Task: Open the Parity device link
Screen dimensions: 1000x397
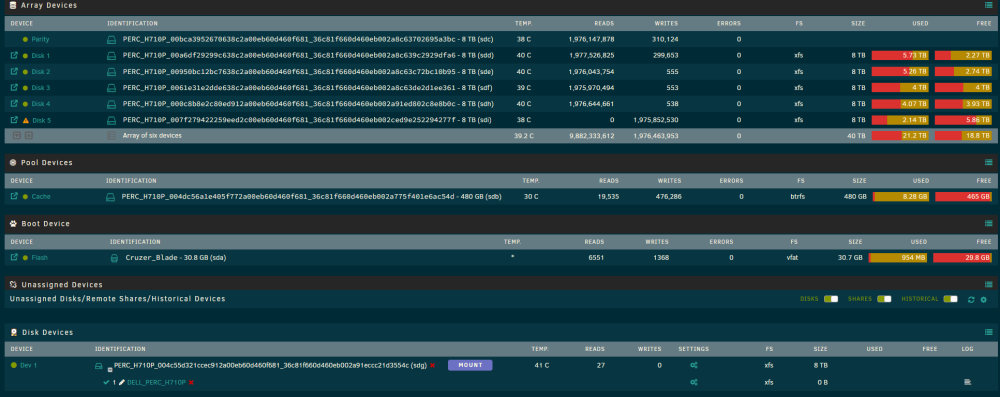Action: point(40,39)
